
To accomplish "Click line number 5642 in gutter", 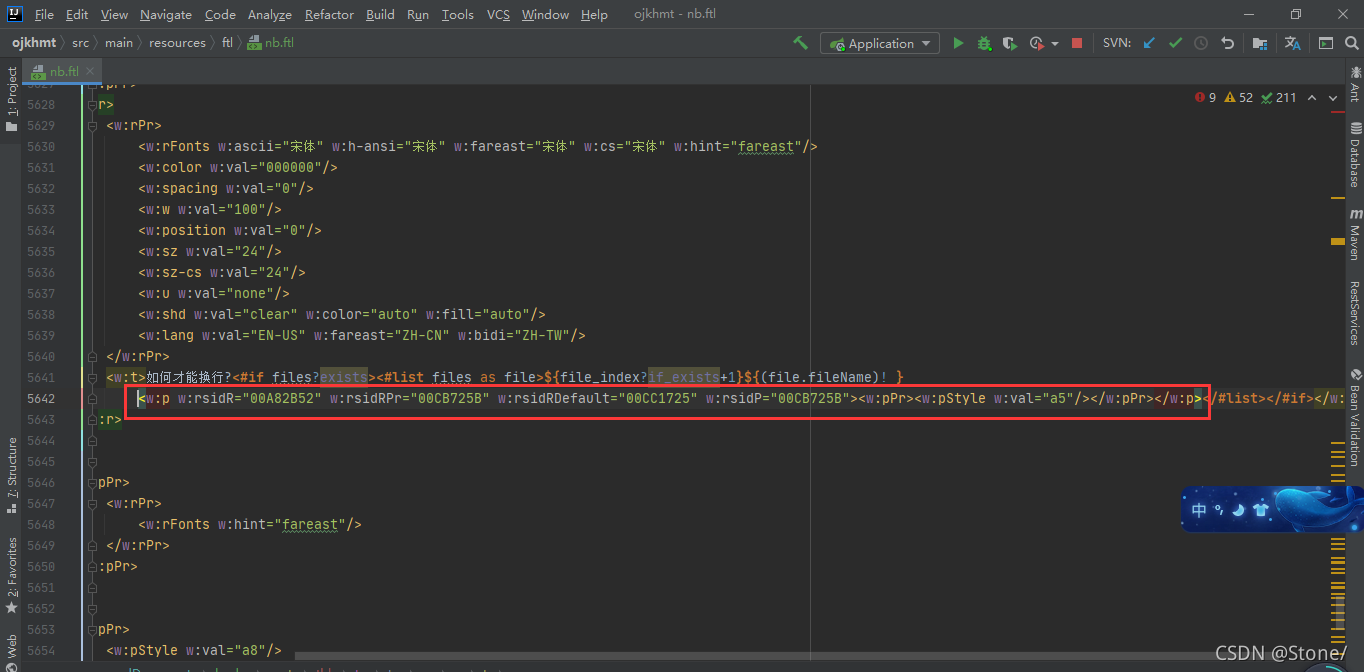I will click(41, 398).
